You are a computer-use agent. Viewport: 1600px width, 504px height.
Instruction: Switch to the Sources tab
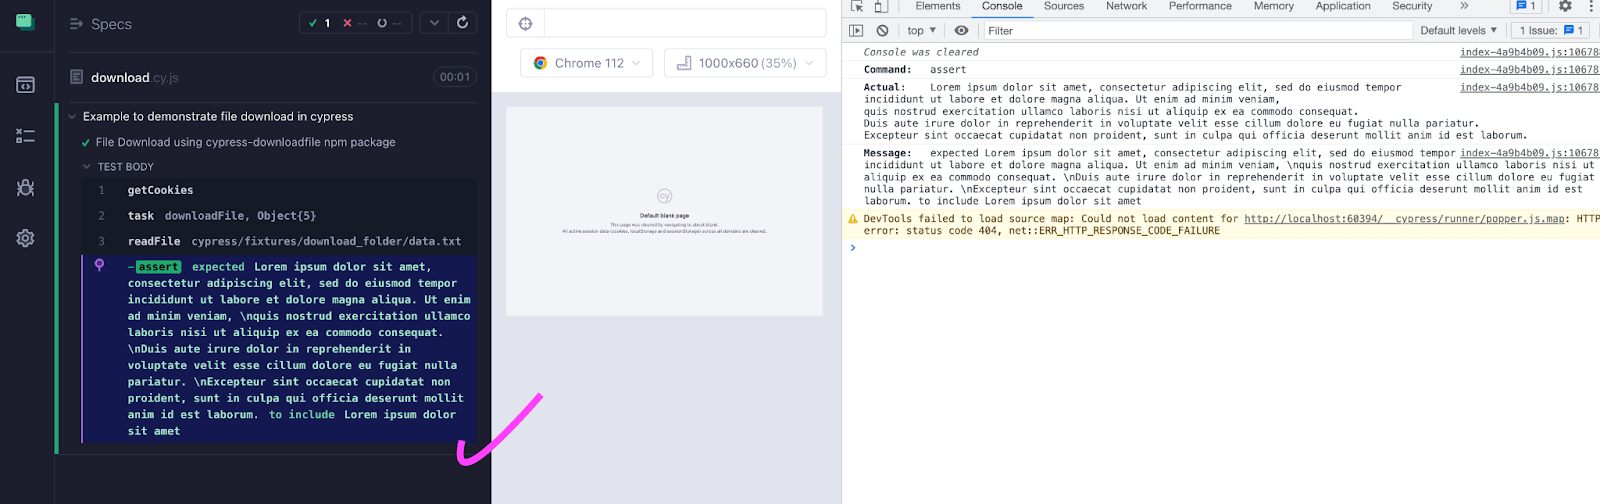tap(1064, 6)
